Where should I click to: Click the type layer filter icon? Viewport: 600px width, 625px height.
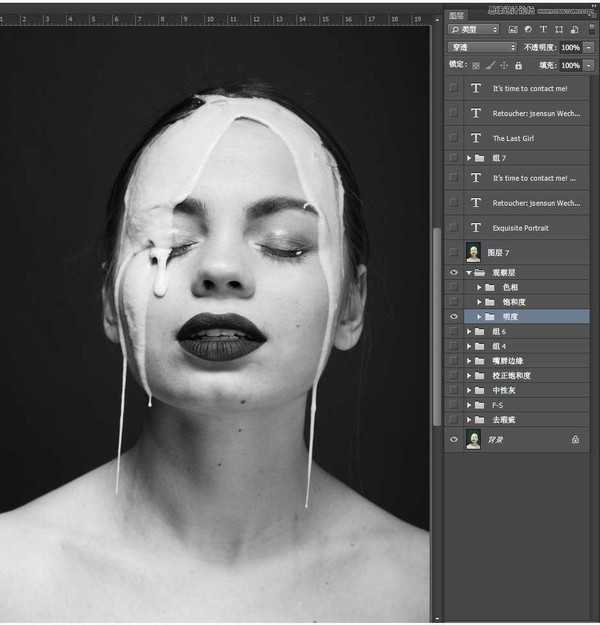tap(543, 30)
